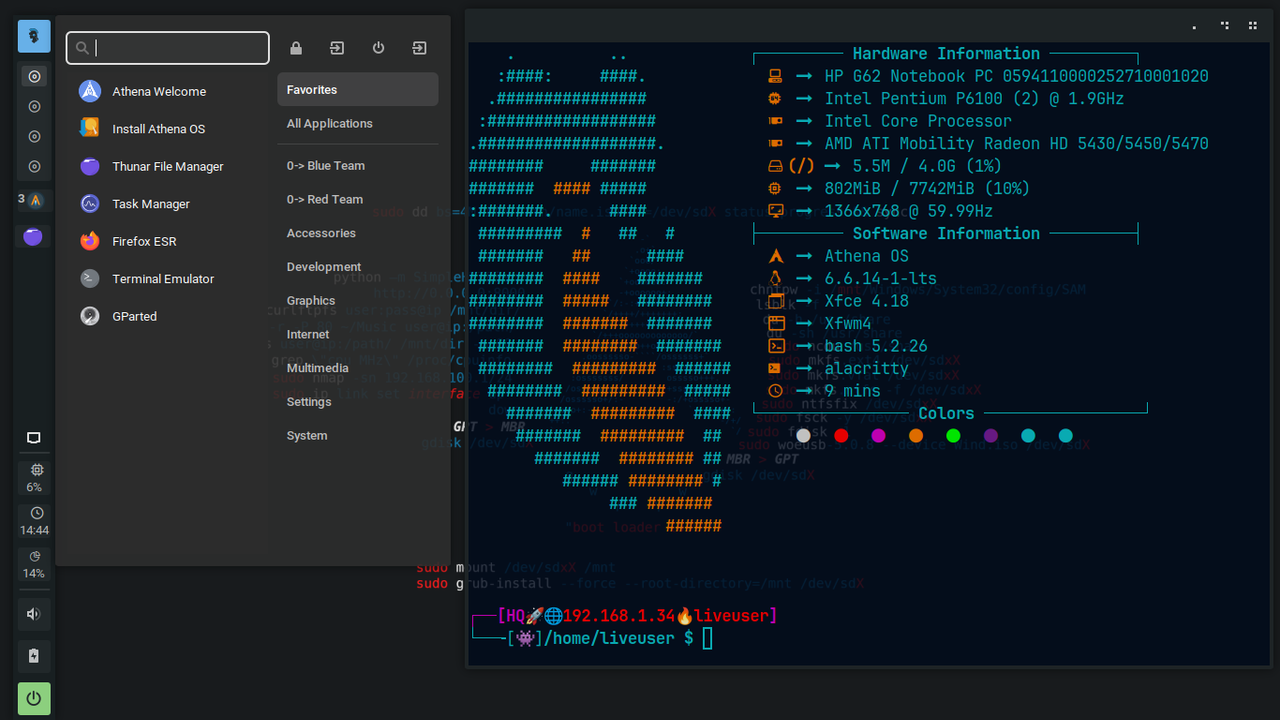Viewport: 1280px width, 720px height.
Task: Click the volume speaker icon
Action: (34, 614)
